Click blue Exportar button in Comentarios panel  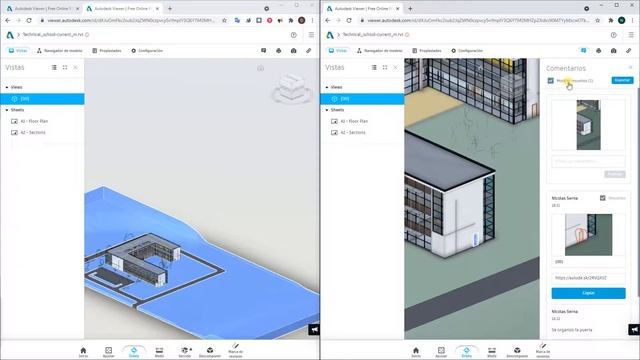(x=622, y=80)
